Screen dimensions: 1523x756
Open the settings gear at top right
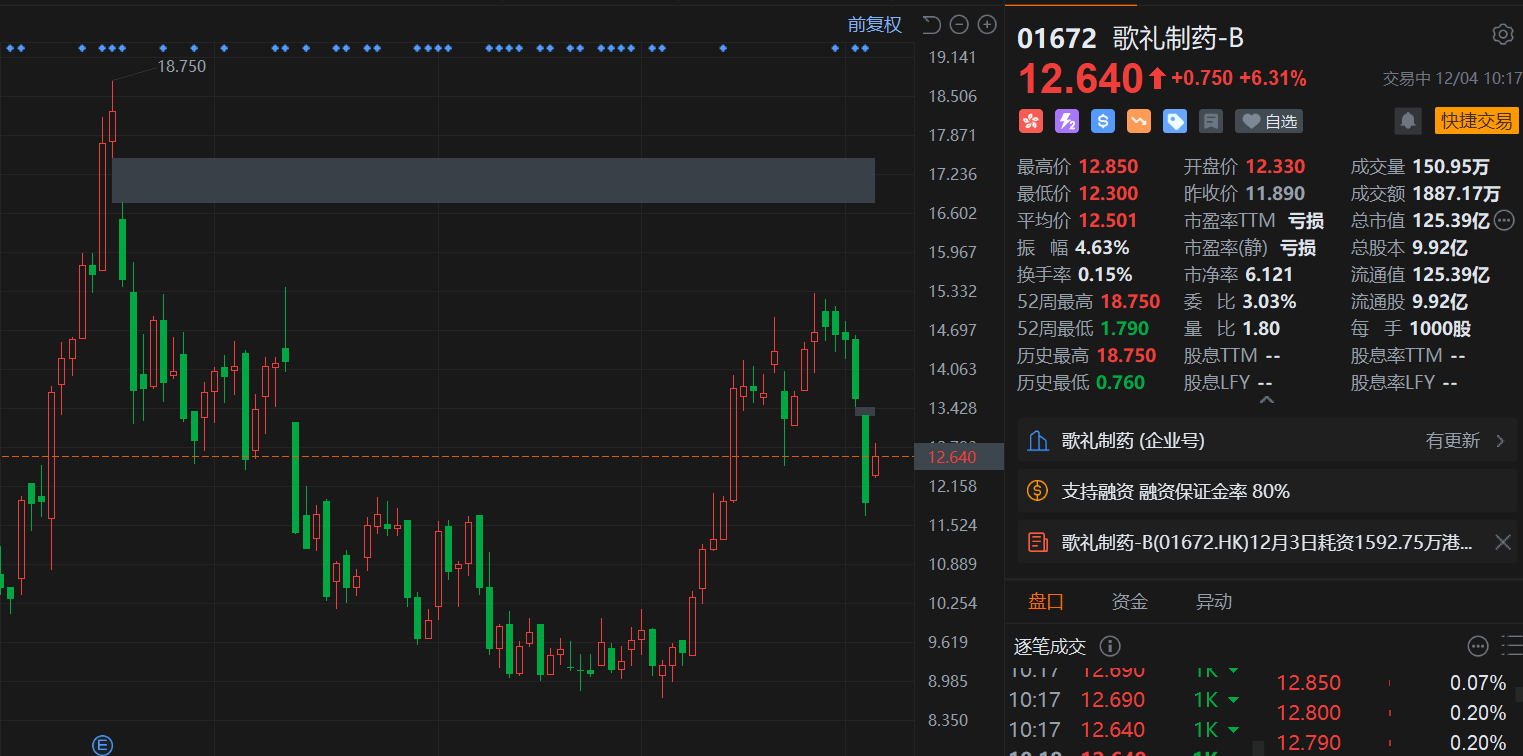click(x=1502, y=33)
